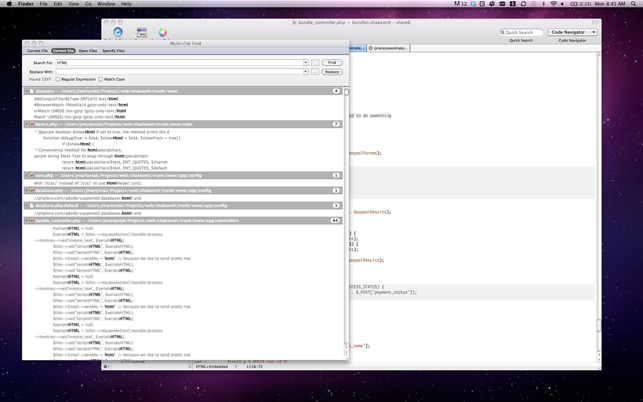Image resolution: width=643 pixels, height=402 pixels.
Task: Click the sync circular arrows menu bar icon
Action: 523,4
